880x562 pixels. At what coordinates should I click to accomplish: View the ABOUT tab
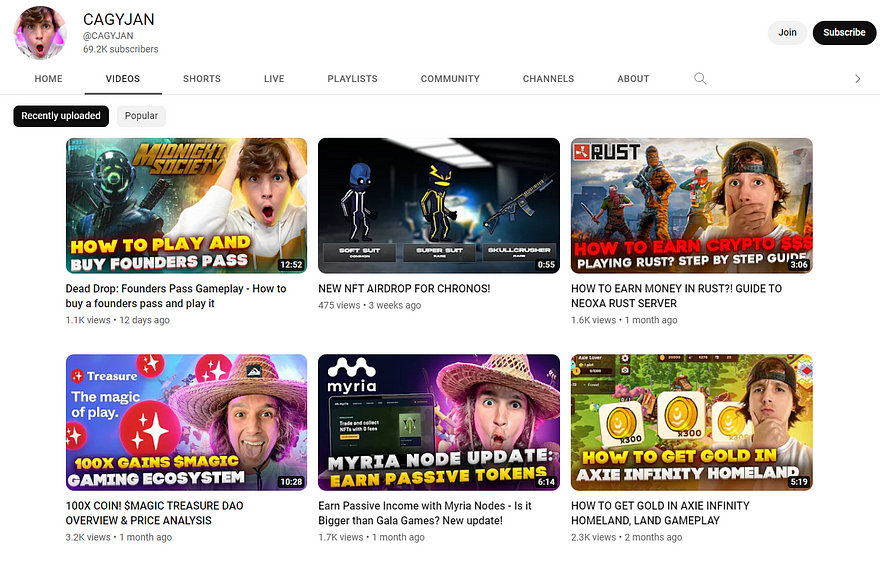[633, 79]
